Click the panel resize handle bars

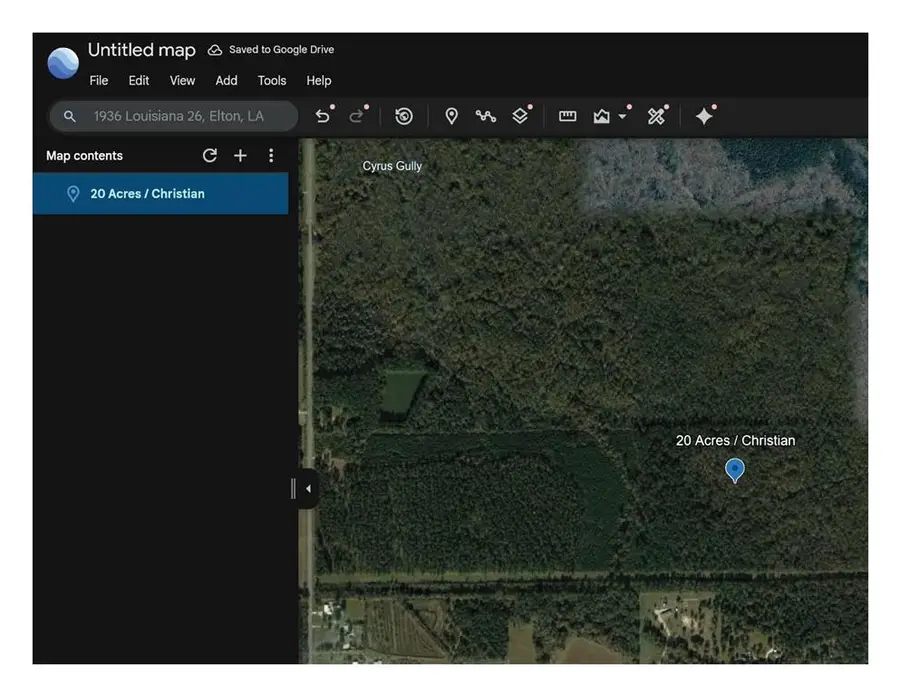click(293, 489)
